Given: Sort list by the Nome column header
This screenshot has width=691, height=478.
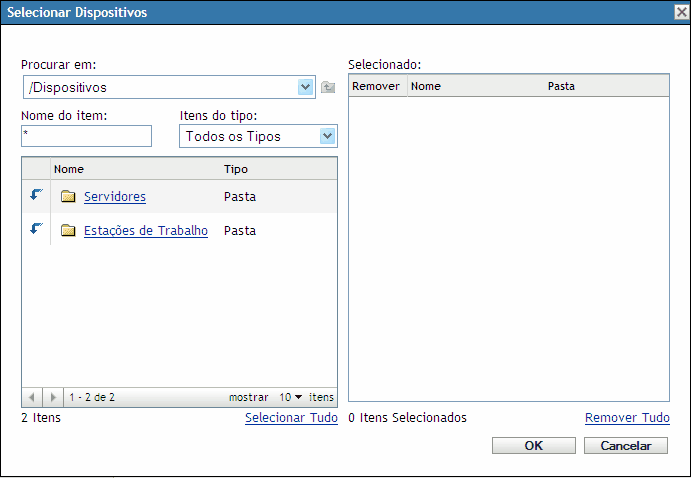Looking at the screenshot, I should click(x=69, y=169).
